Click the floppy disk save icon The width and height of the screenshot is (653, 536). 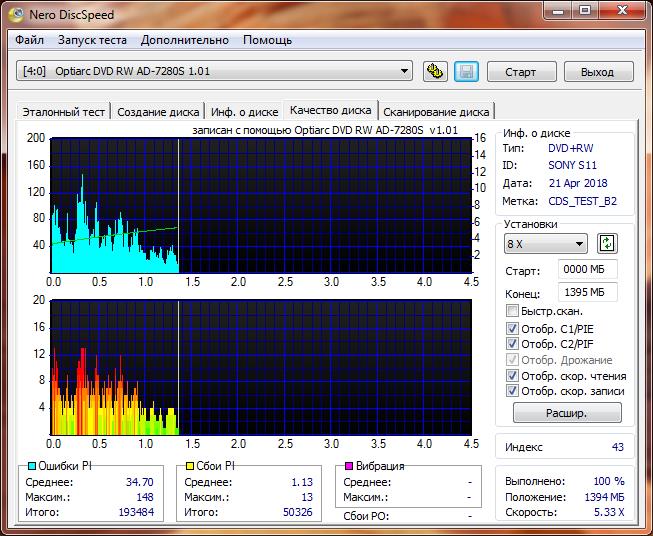[465, 72]
